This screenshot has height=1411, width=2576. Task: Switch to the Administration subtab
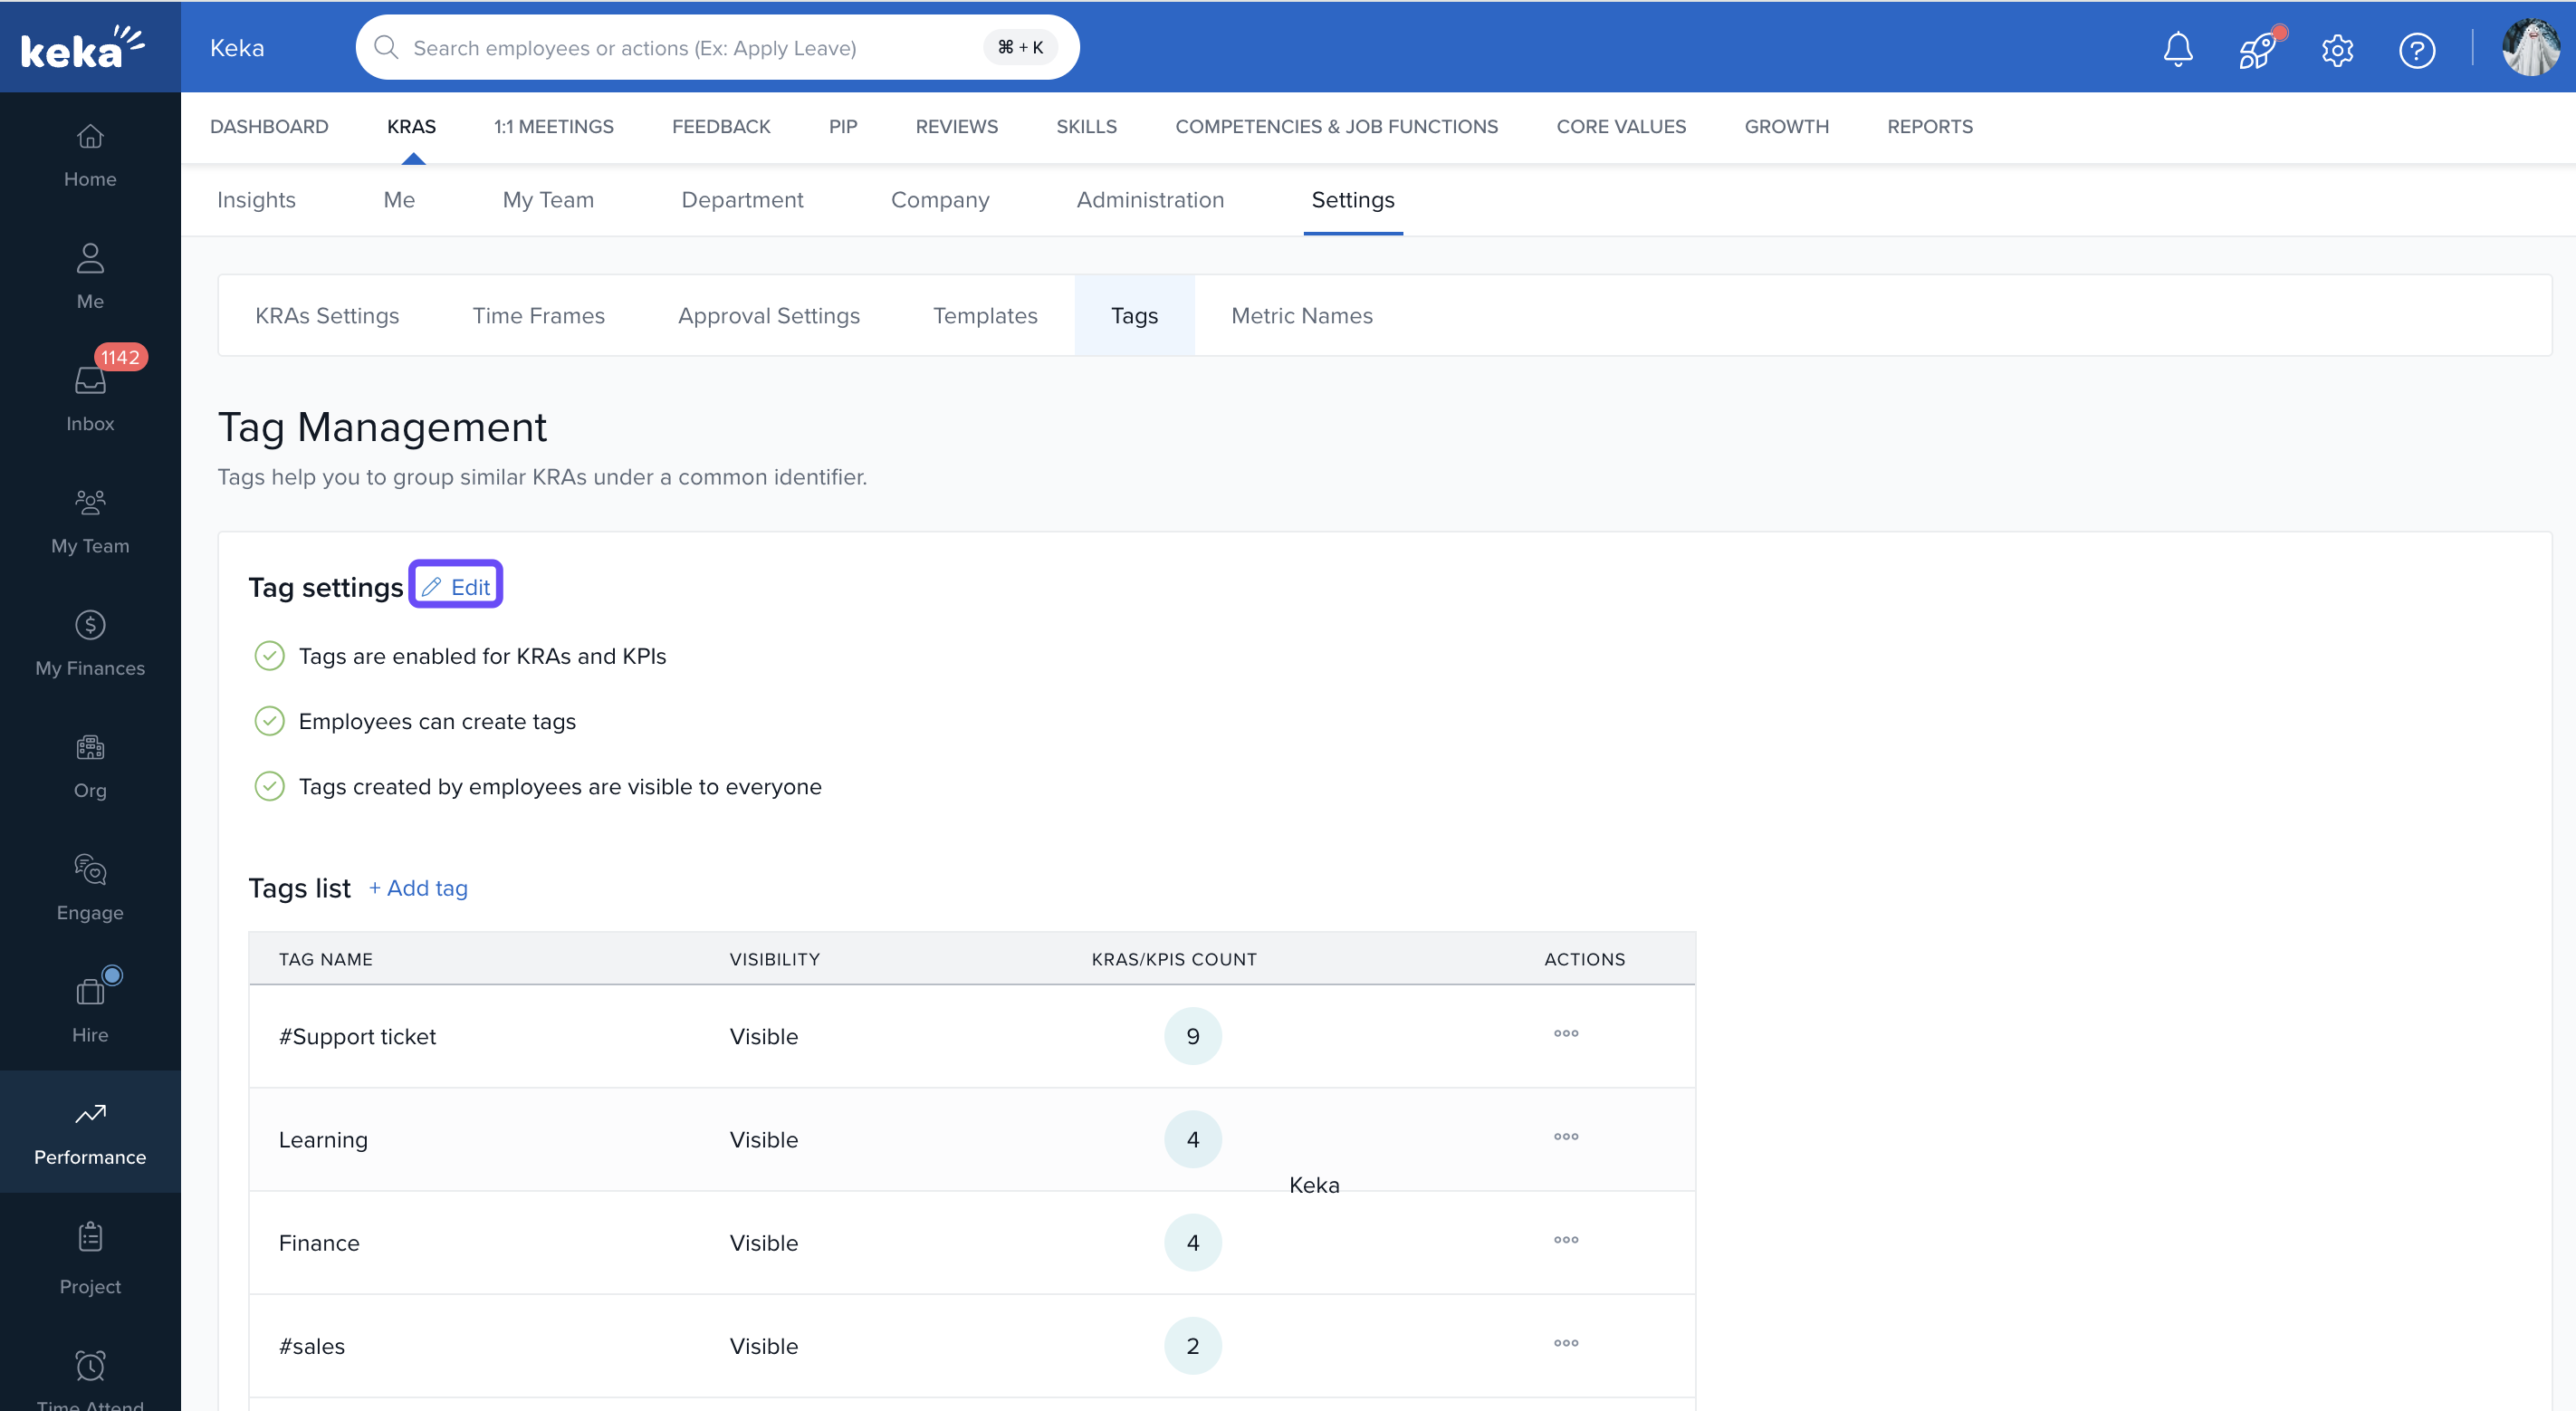[x=1150, y=199]
